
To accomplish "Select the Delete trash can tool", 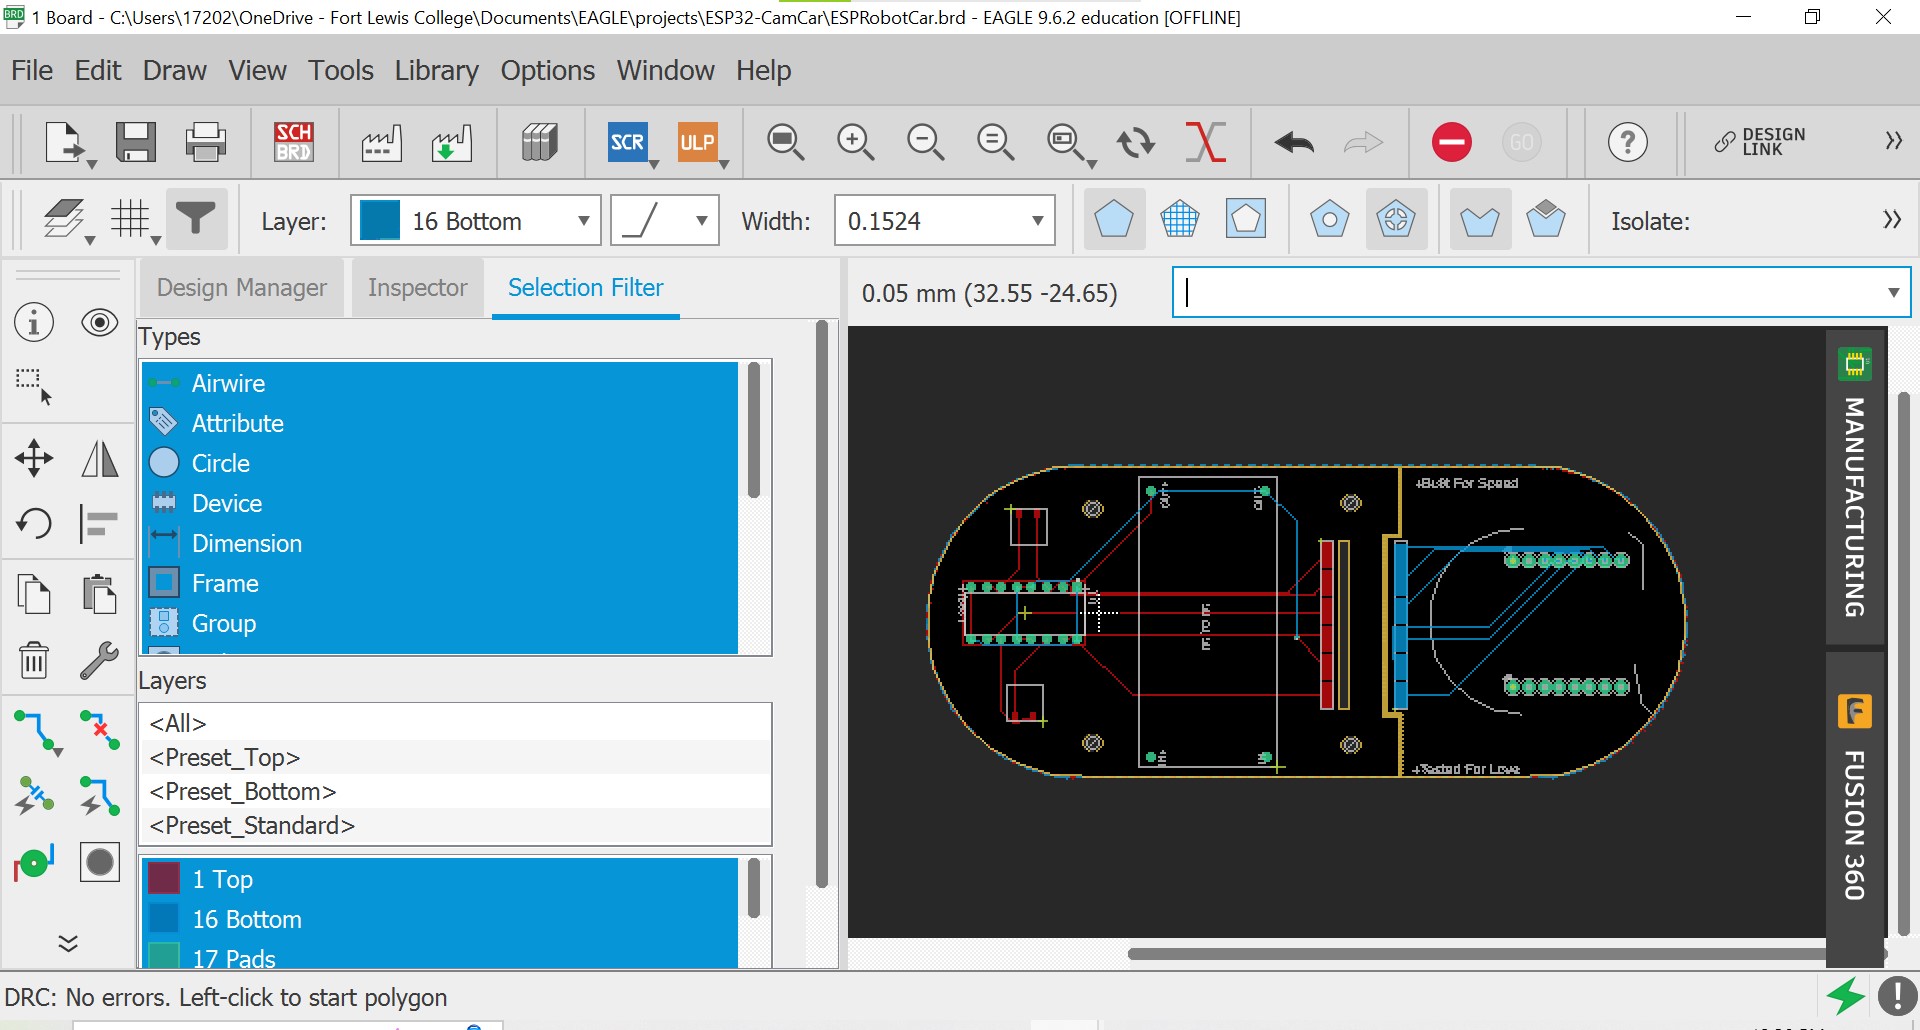I will pos(34,661).
